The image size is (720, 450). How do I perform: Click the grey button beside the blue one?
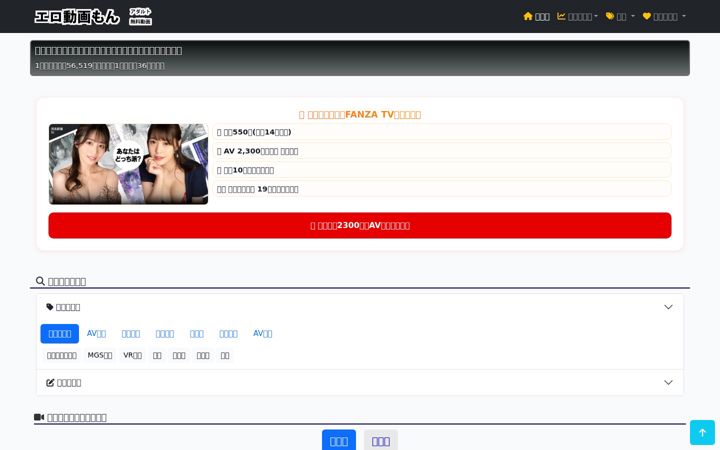click(381, 440)
